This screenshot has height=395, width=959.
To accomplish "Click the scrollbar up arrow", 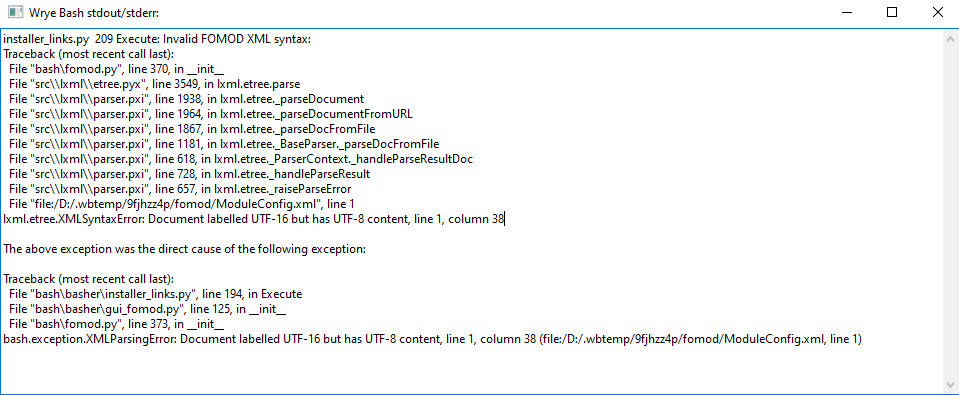I will click(950, 38).
